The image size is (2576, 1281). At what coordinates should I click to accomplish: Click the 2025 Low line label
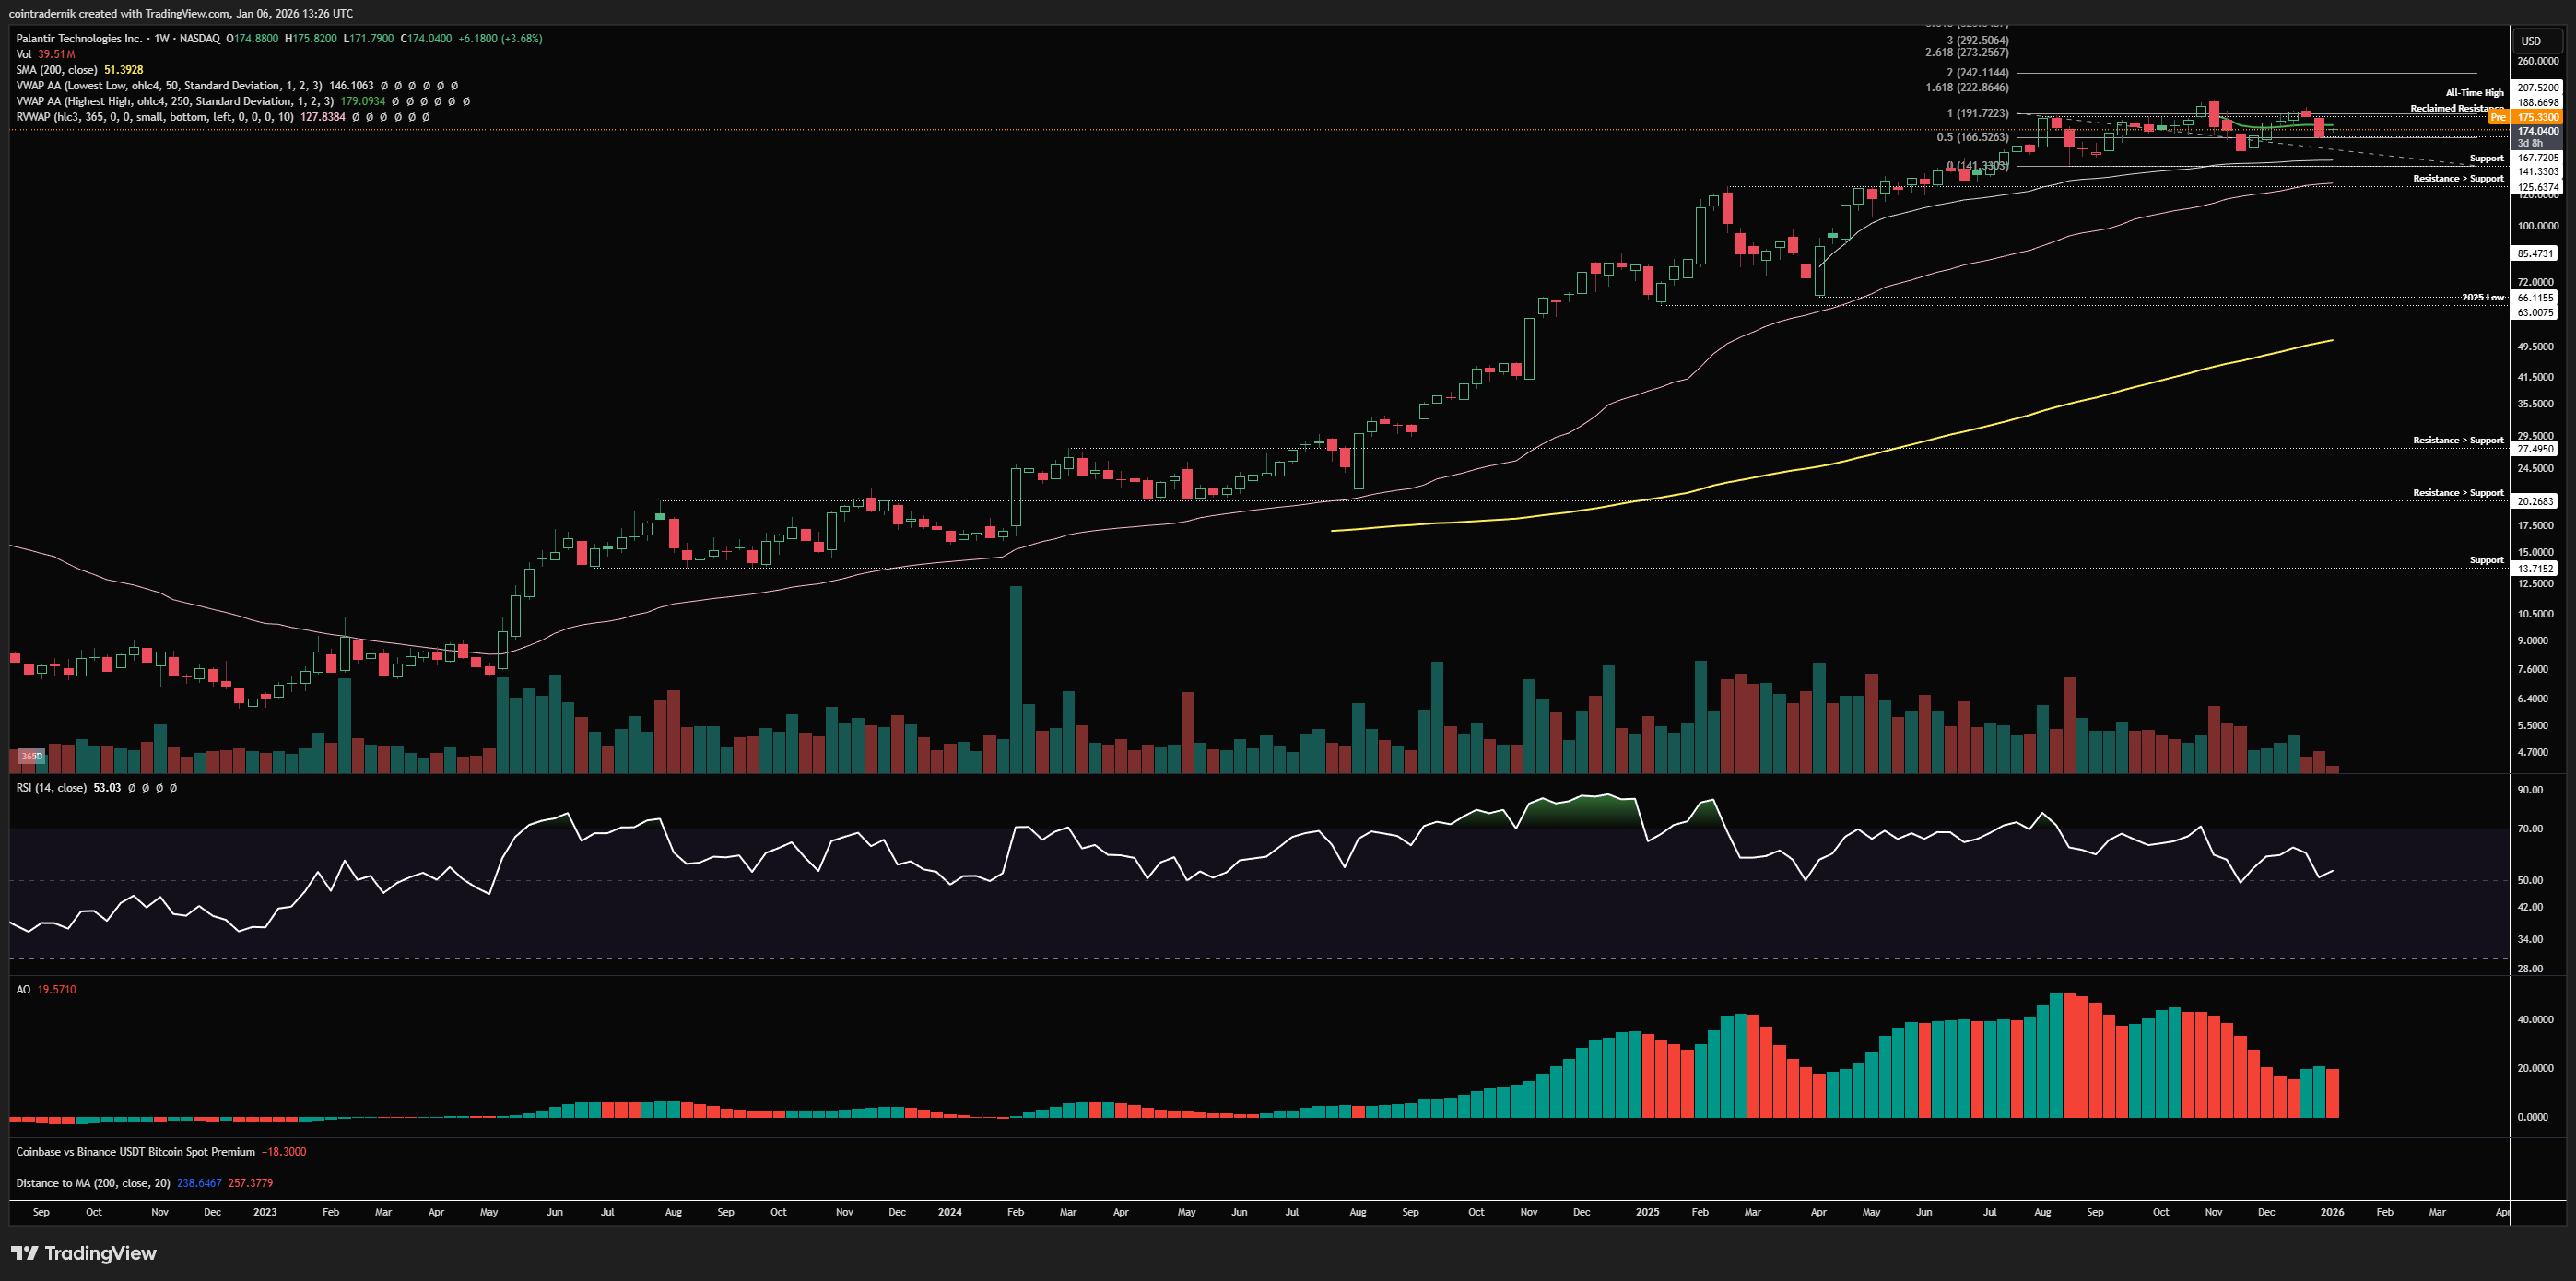click(2482, 297)
